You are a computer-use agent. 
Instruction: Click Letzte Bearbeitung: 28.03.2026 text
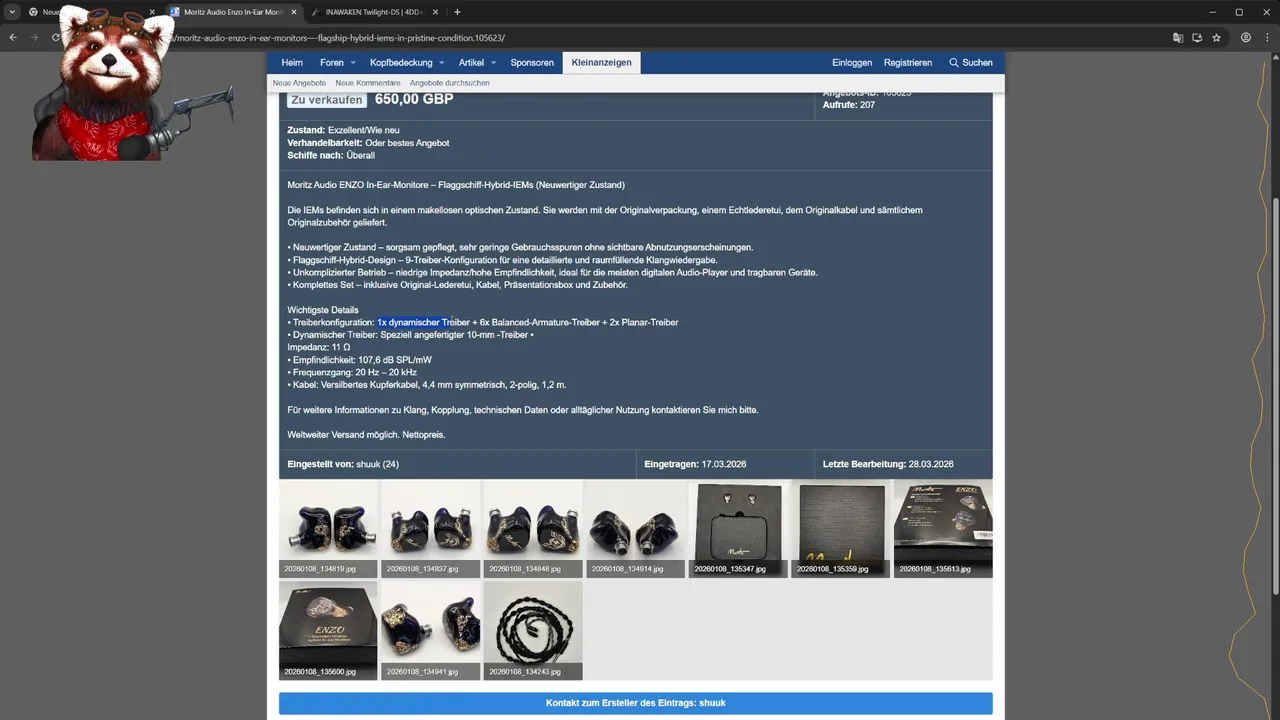[888, 464]
